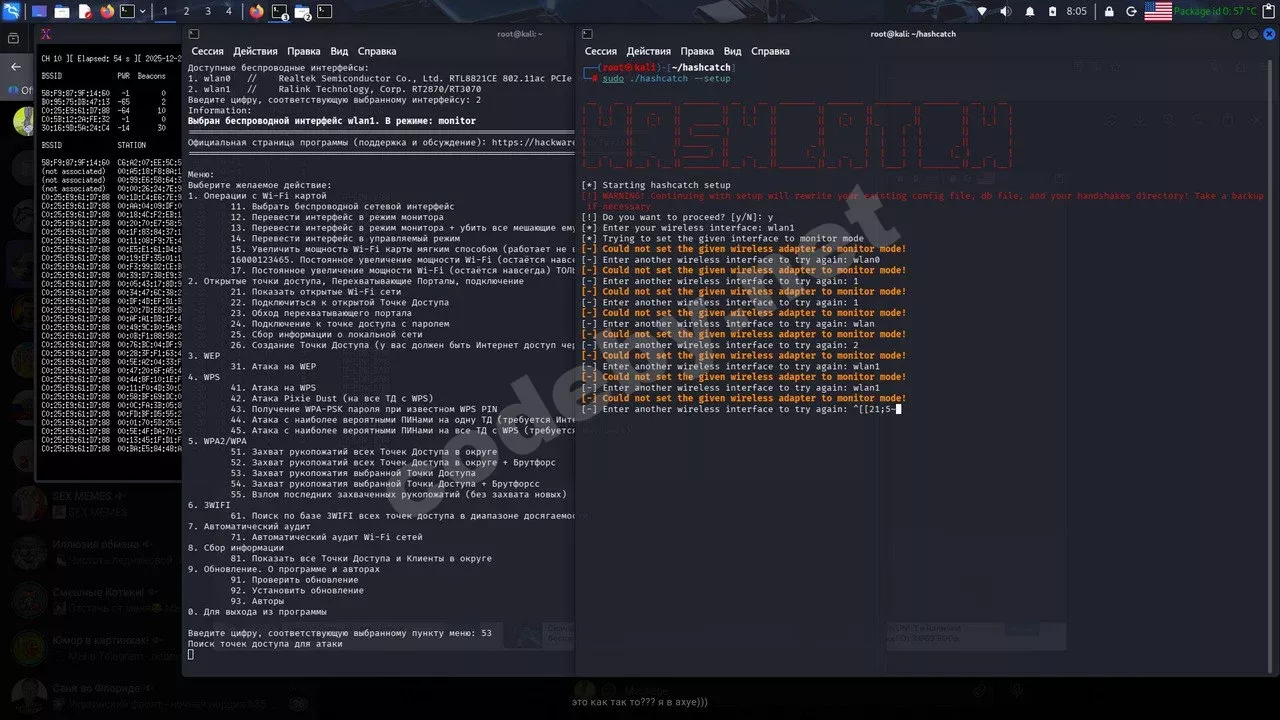This screenshot has width=1280, height=720.
Task: Switch to workspace 2
Action: 186,12
